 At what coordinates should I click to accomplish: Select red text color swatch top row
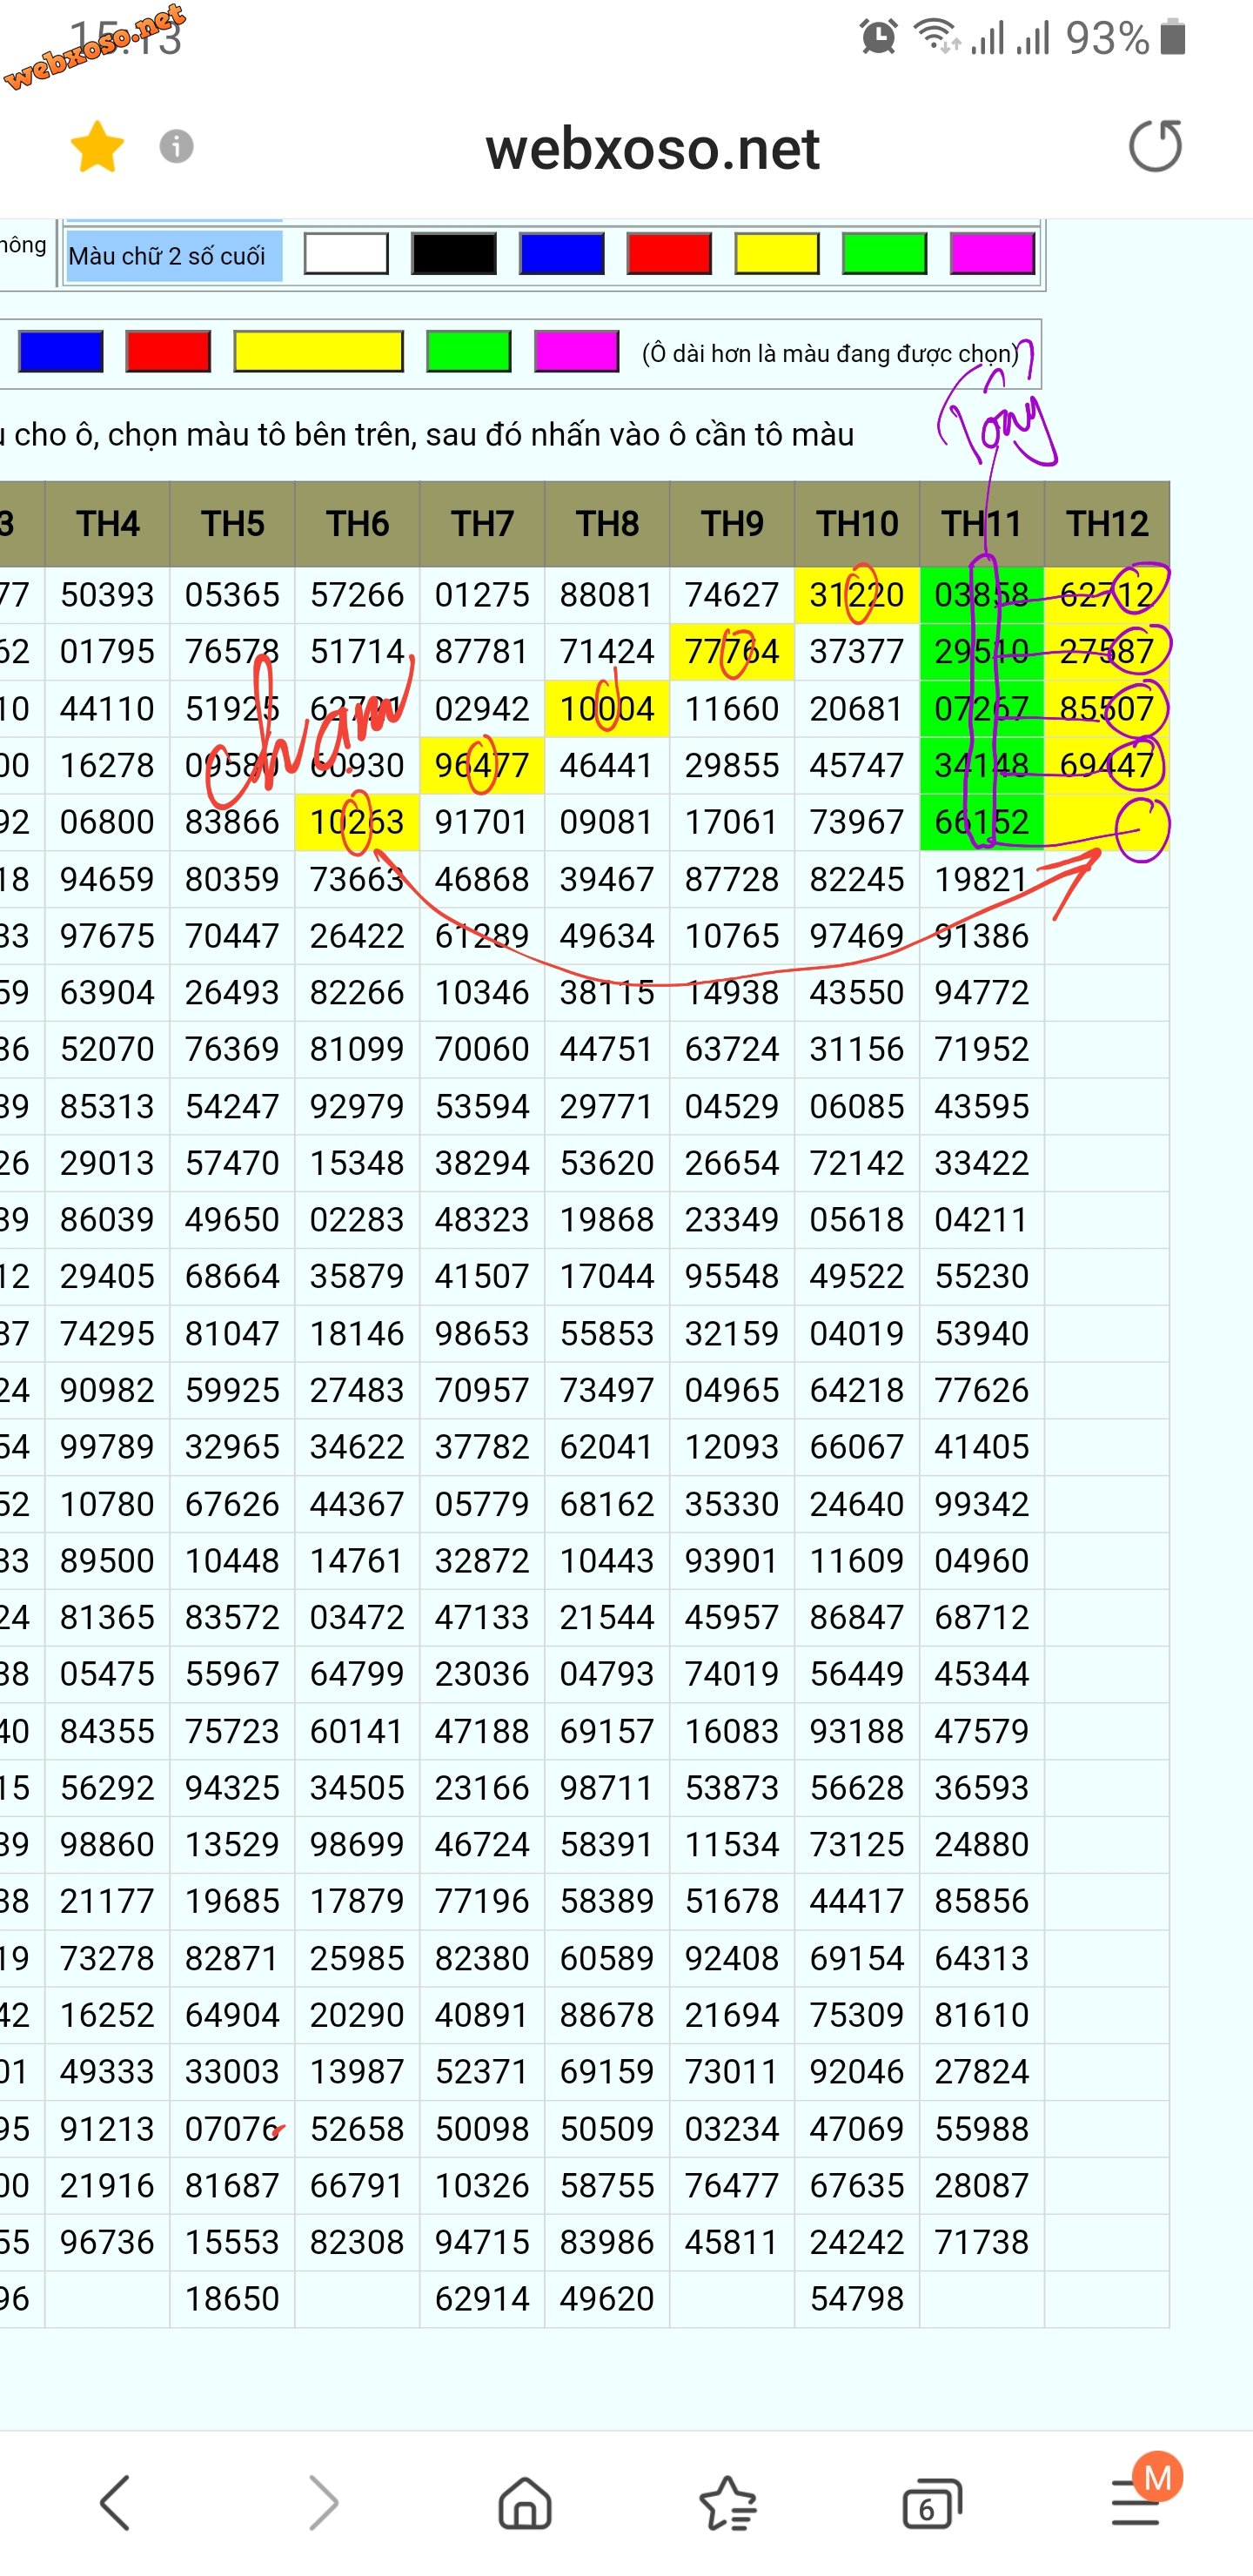[x=669, y=253]
